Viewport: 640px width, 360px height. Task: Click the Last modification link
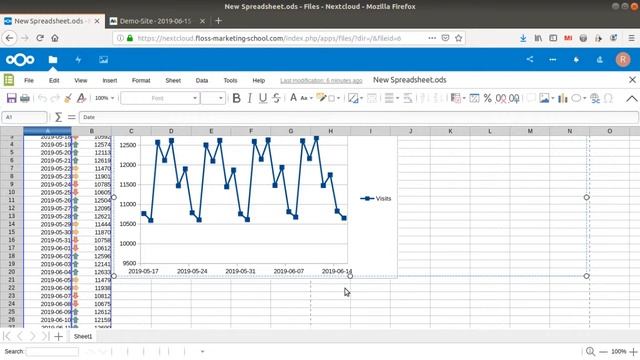pos(321,80)
